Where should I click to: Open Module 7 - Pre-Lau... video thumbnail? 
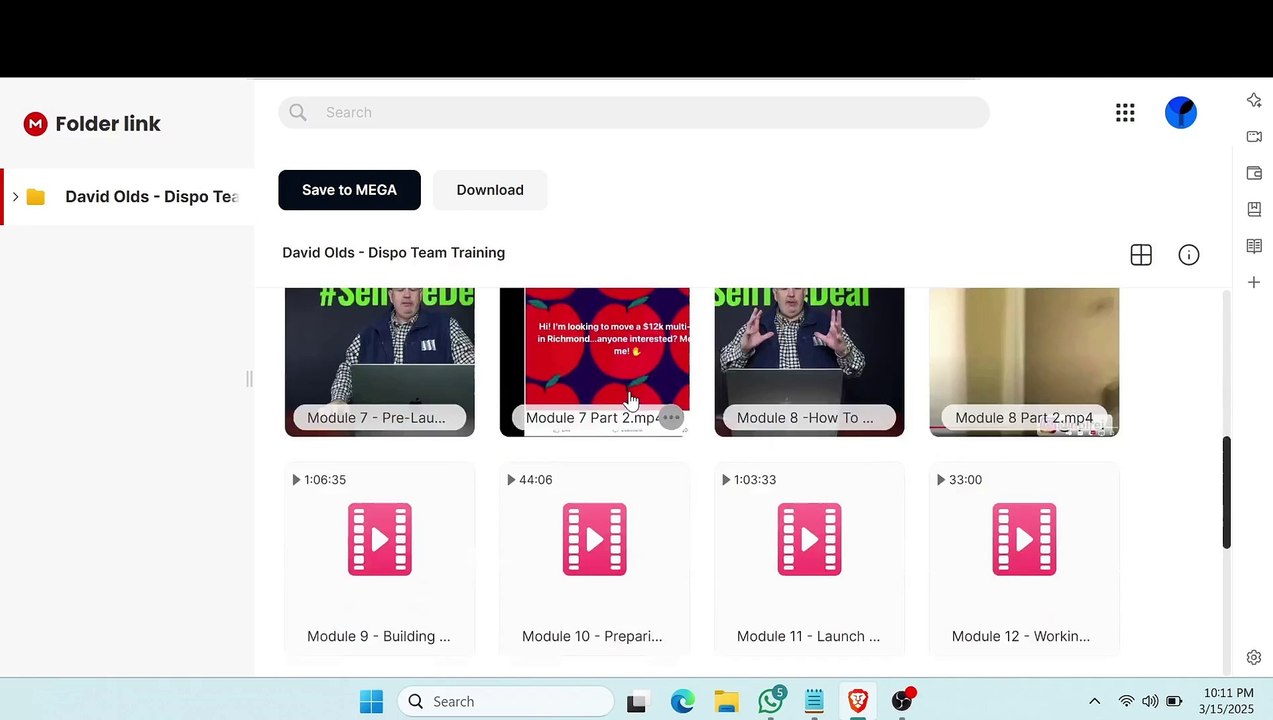click(x=380, y=362)
